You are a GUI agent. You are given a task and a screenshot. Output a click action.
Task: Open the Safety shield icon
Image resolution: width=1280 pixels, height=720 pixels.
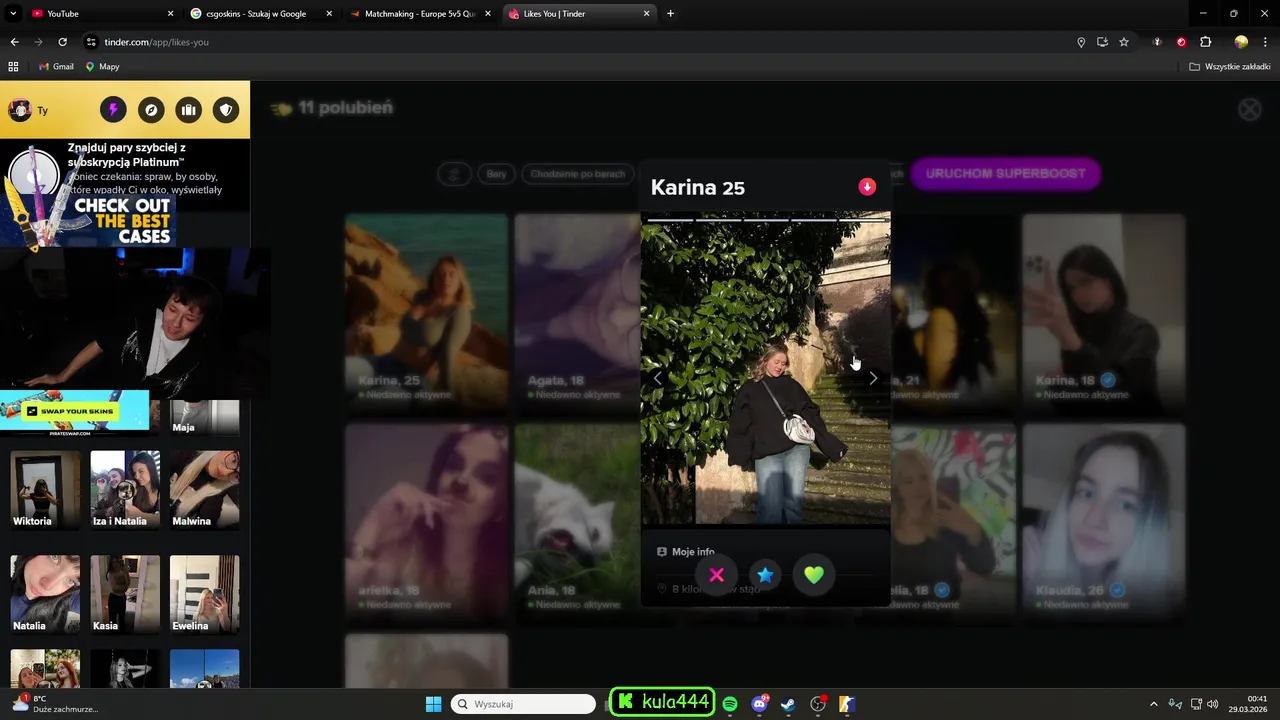tap(226, 110)
